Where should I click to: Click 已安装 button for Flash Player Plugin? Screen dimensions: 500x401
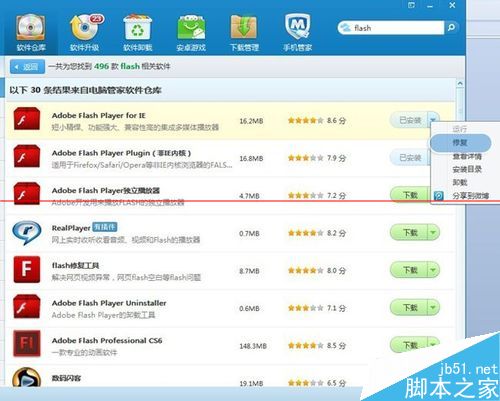point(409,157)
